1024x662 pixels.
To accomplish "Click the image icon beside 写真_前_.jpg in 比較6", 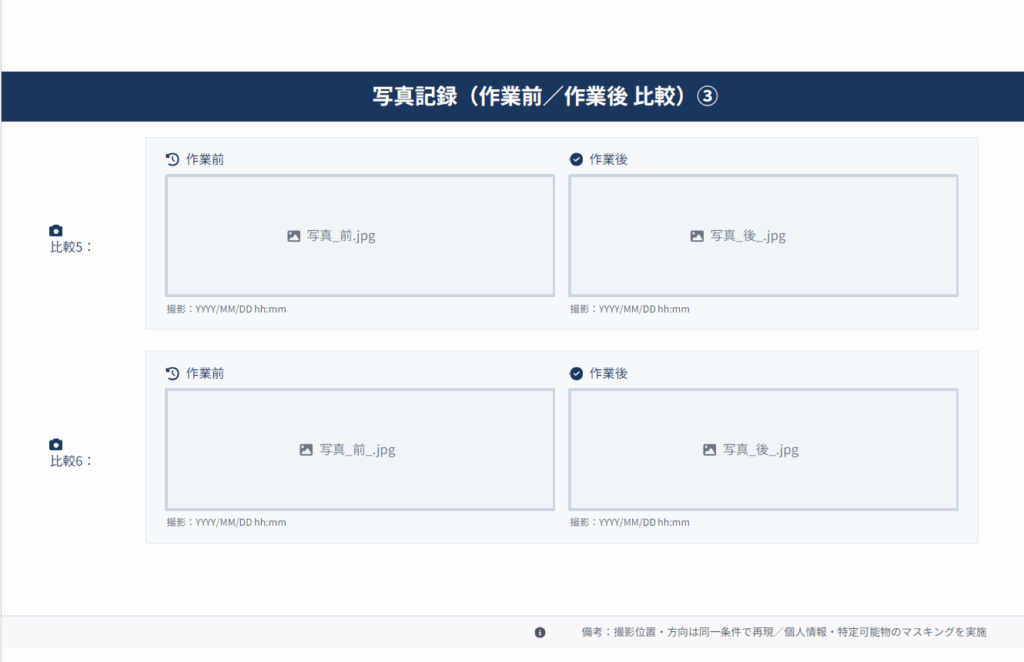I will coord(307,450).
